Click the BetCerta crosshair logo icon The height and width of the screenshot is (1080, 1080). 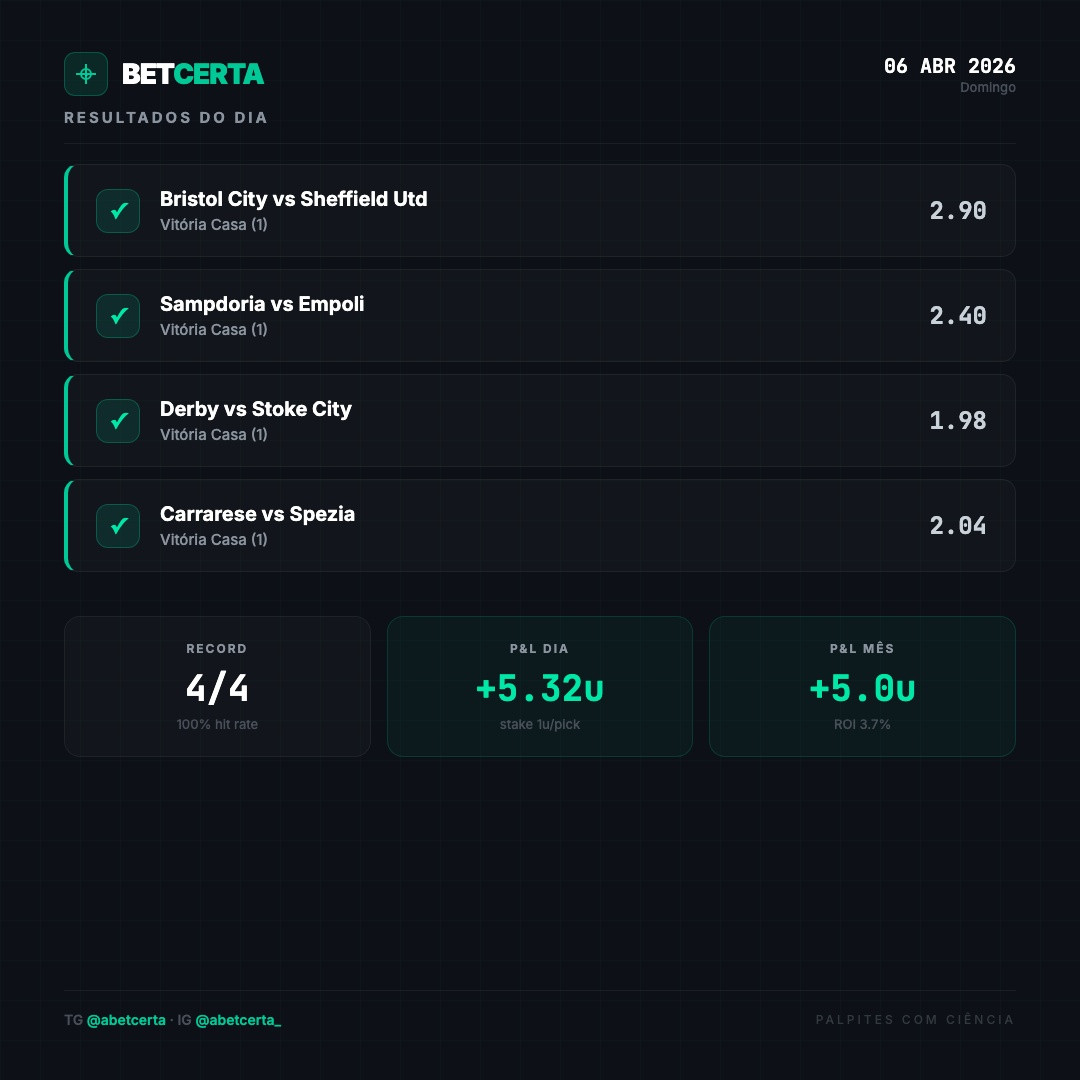tap(85, 74)
